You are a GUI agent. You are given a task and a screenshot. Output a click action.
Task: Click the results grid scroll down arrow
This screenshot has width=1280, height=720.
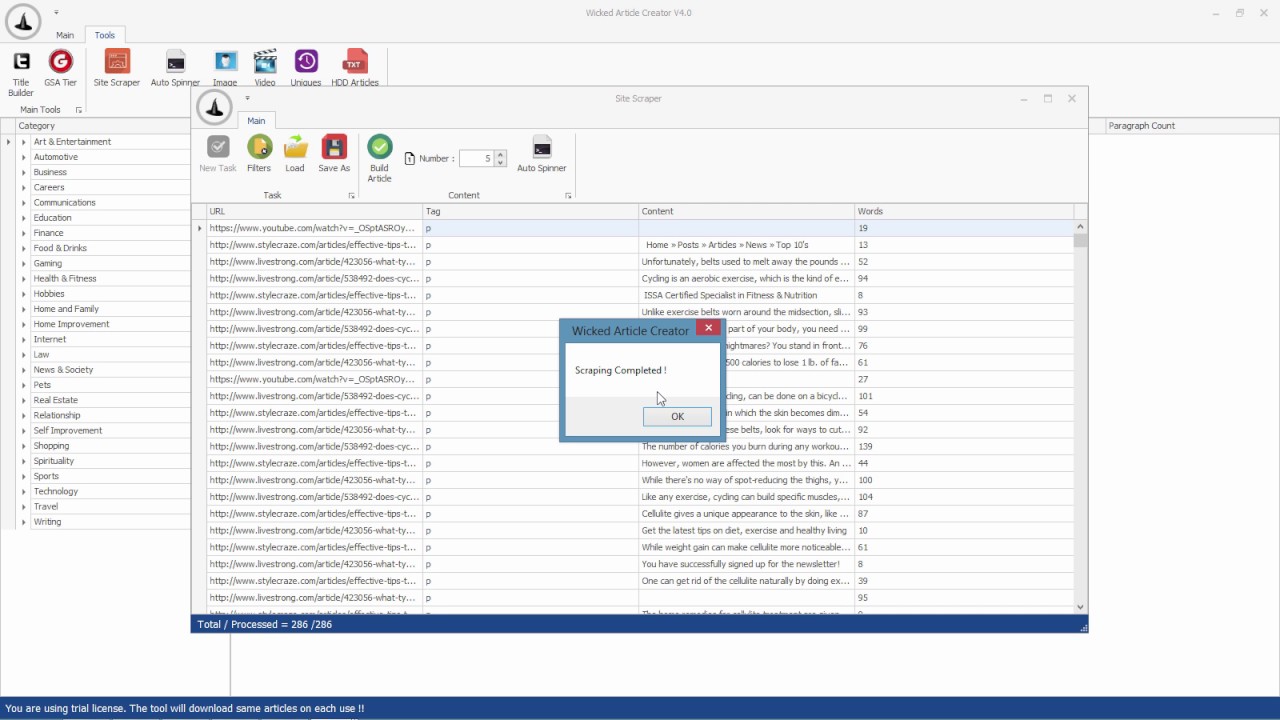1080,607
